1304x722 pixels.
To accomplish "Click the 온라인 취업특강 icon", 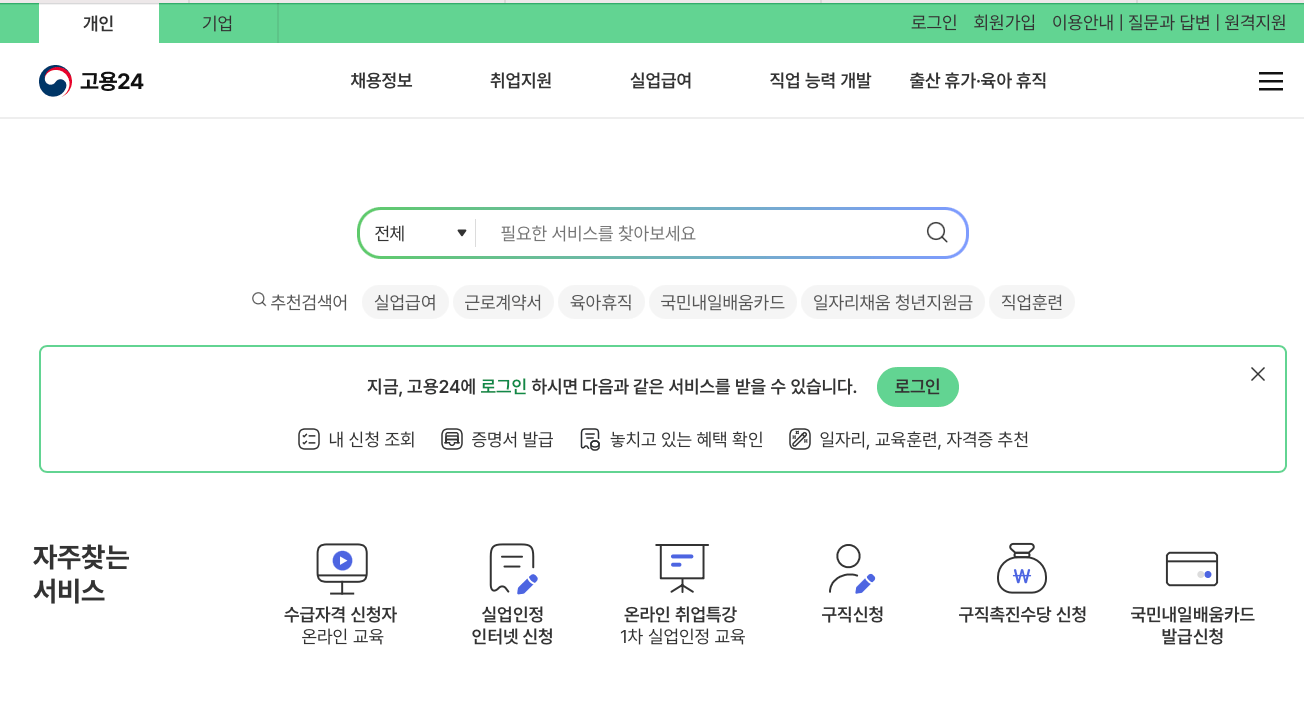I will click(x=681, y=568).
